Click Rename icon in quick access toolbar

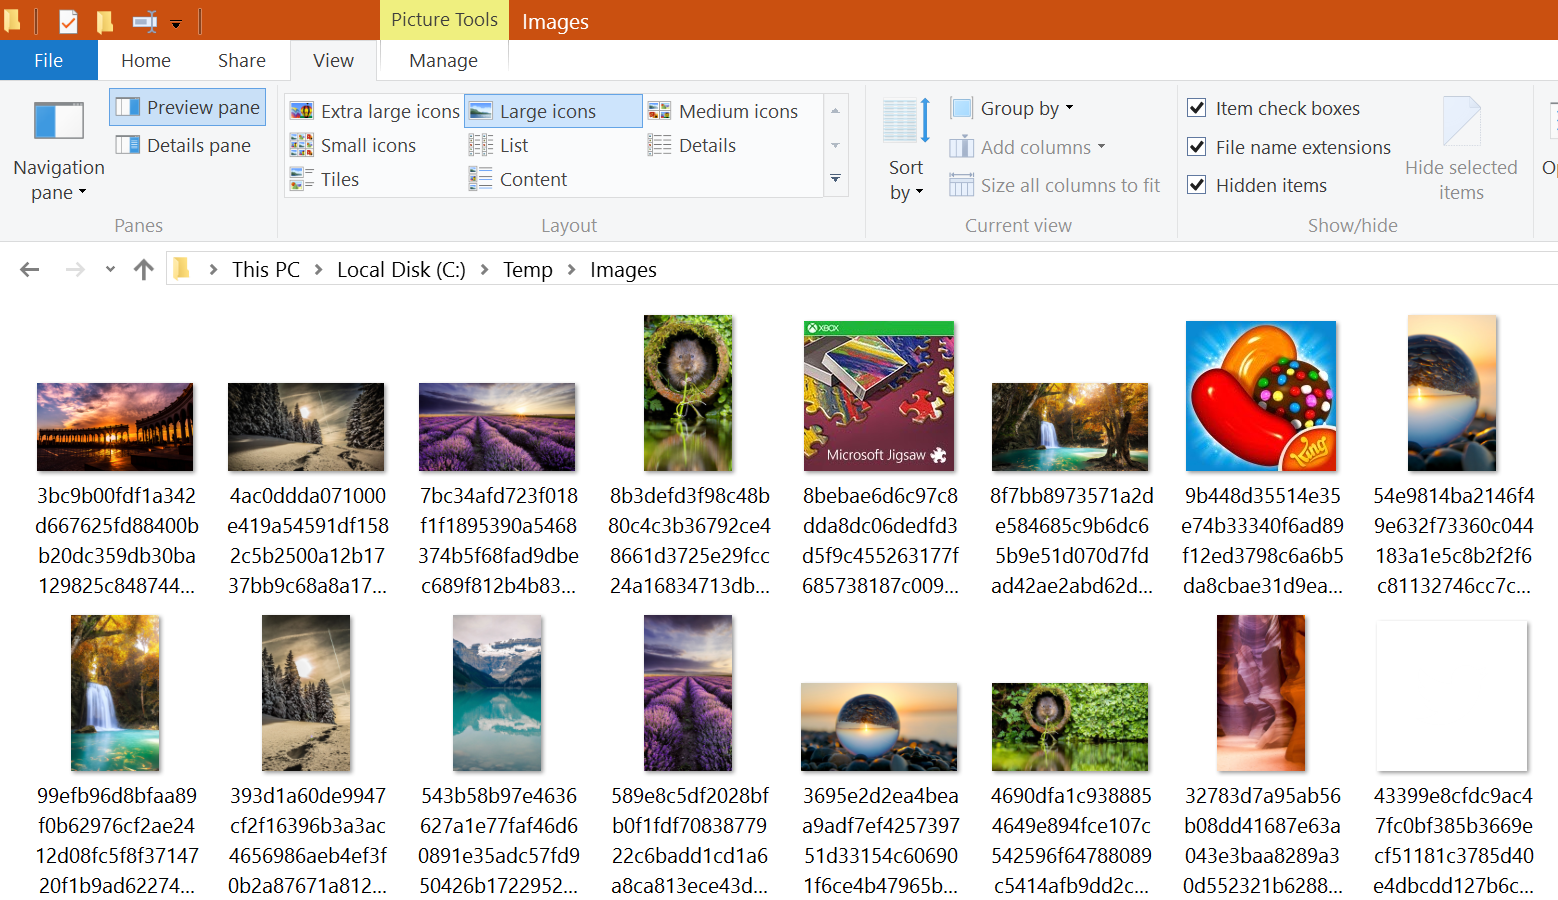pyautogui.click(x=145, y=20)
